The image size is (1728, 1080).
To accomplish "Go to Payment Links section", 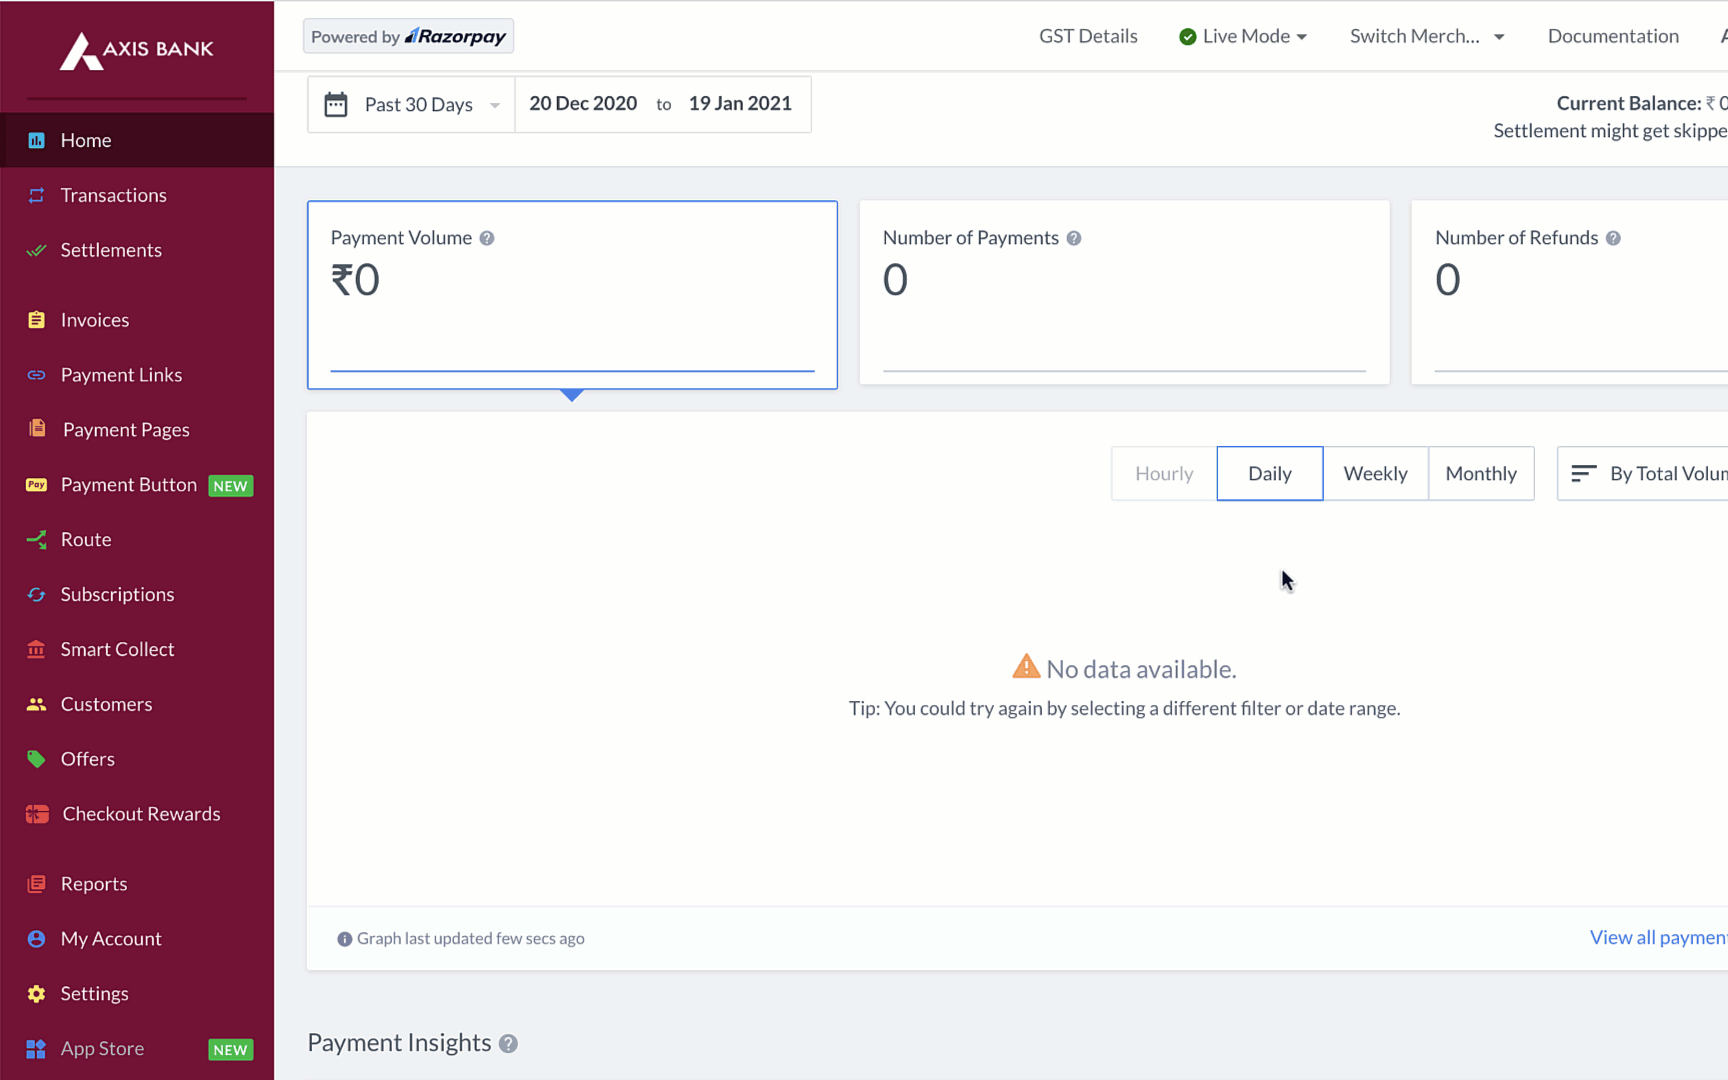I will [x=121, y=375].
